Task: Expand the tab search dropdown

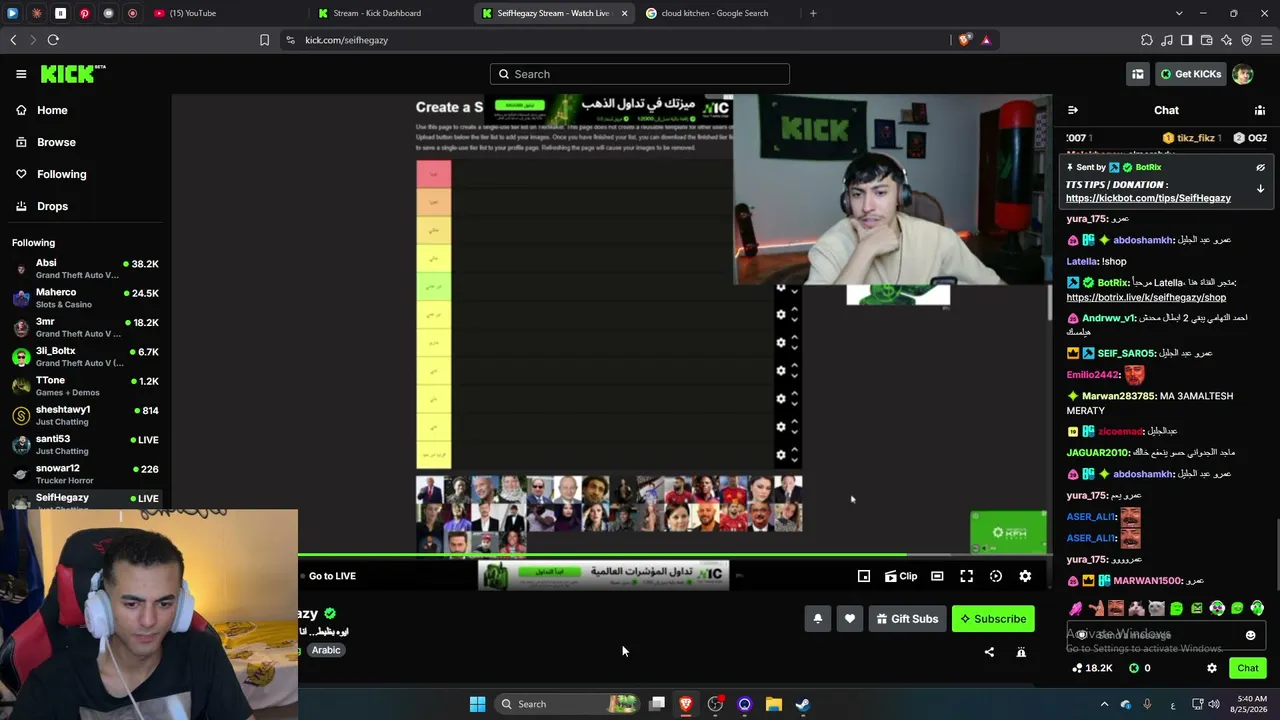Action: tap(1179, 13)
